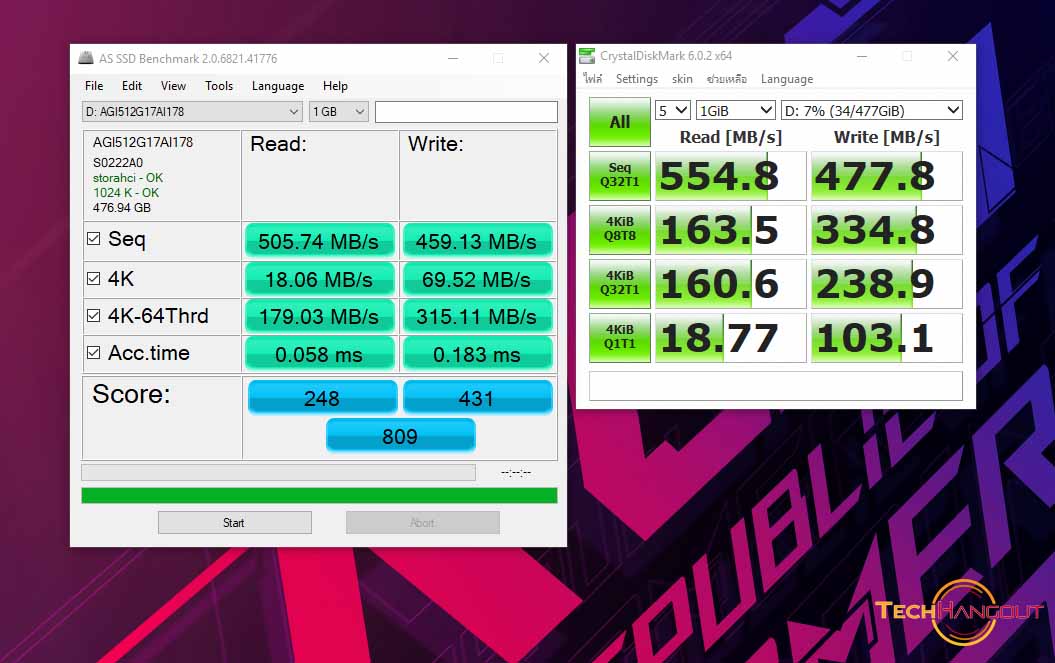Click the CrystalDiskMark title bar icon
Screen dimensions: 1055x663
tap(587, 56)
